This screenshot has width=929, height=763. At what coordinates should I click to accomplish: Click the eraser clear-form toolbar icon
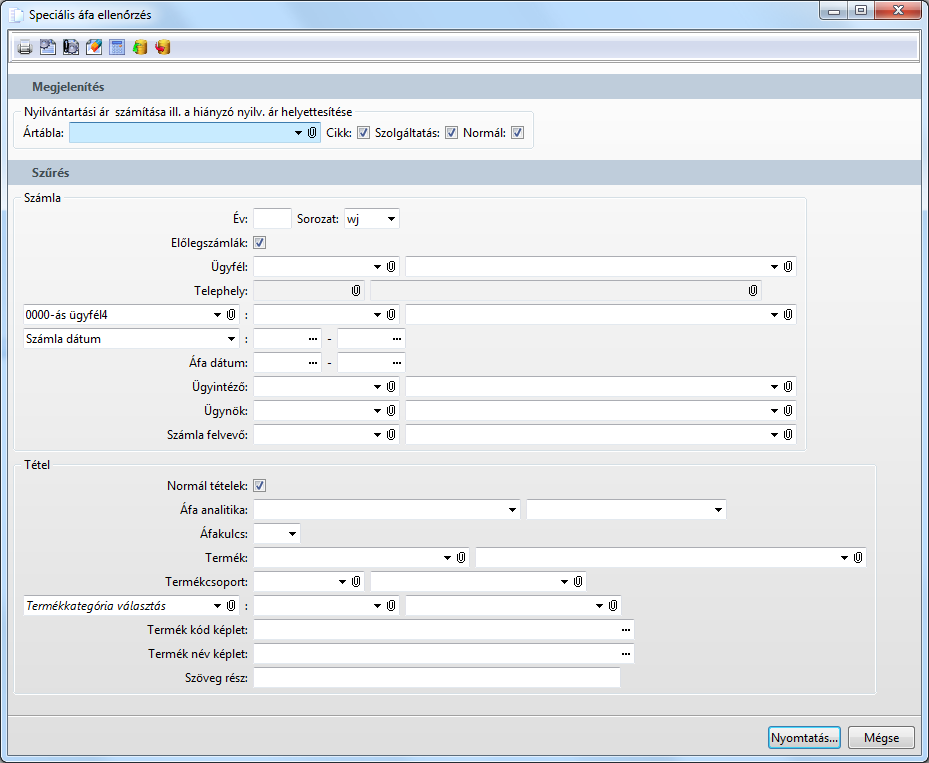point(94,47)
